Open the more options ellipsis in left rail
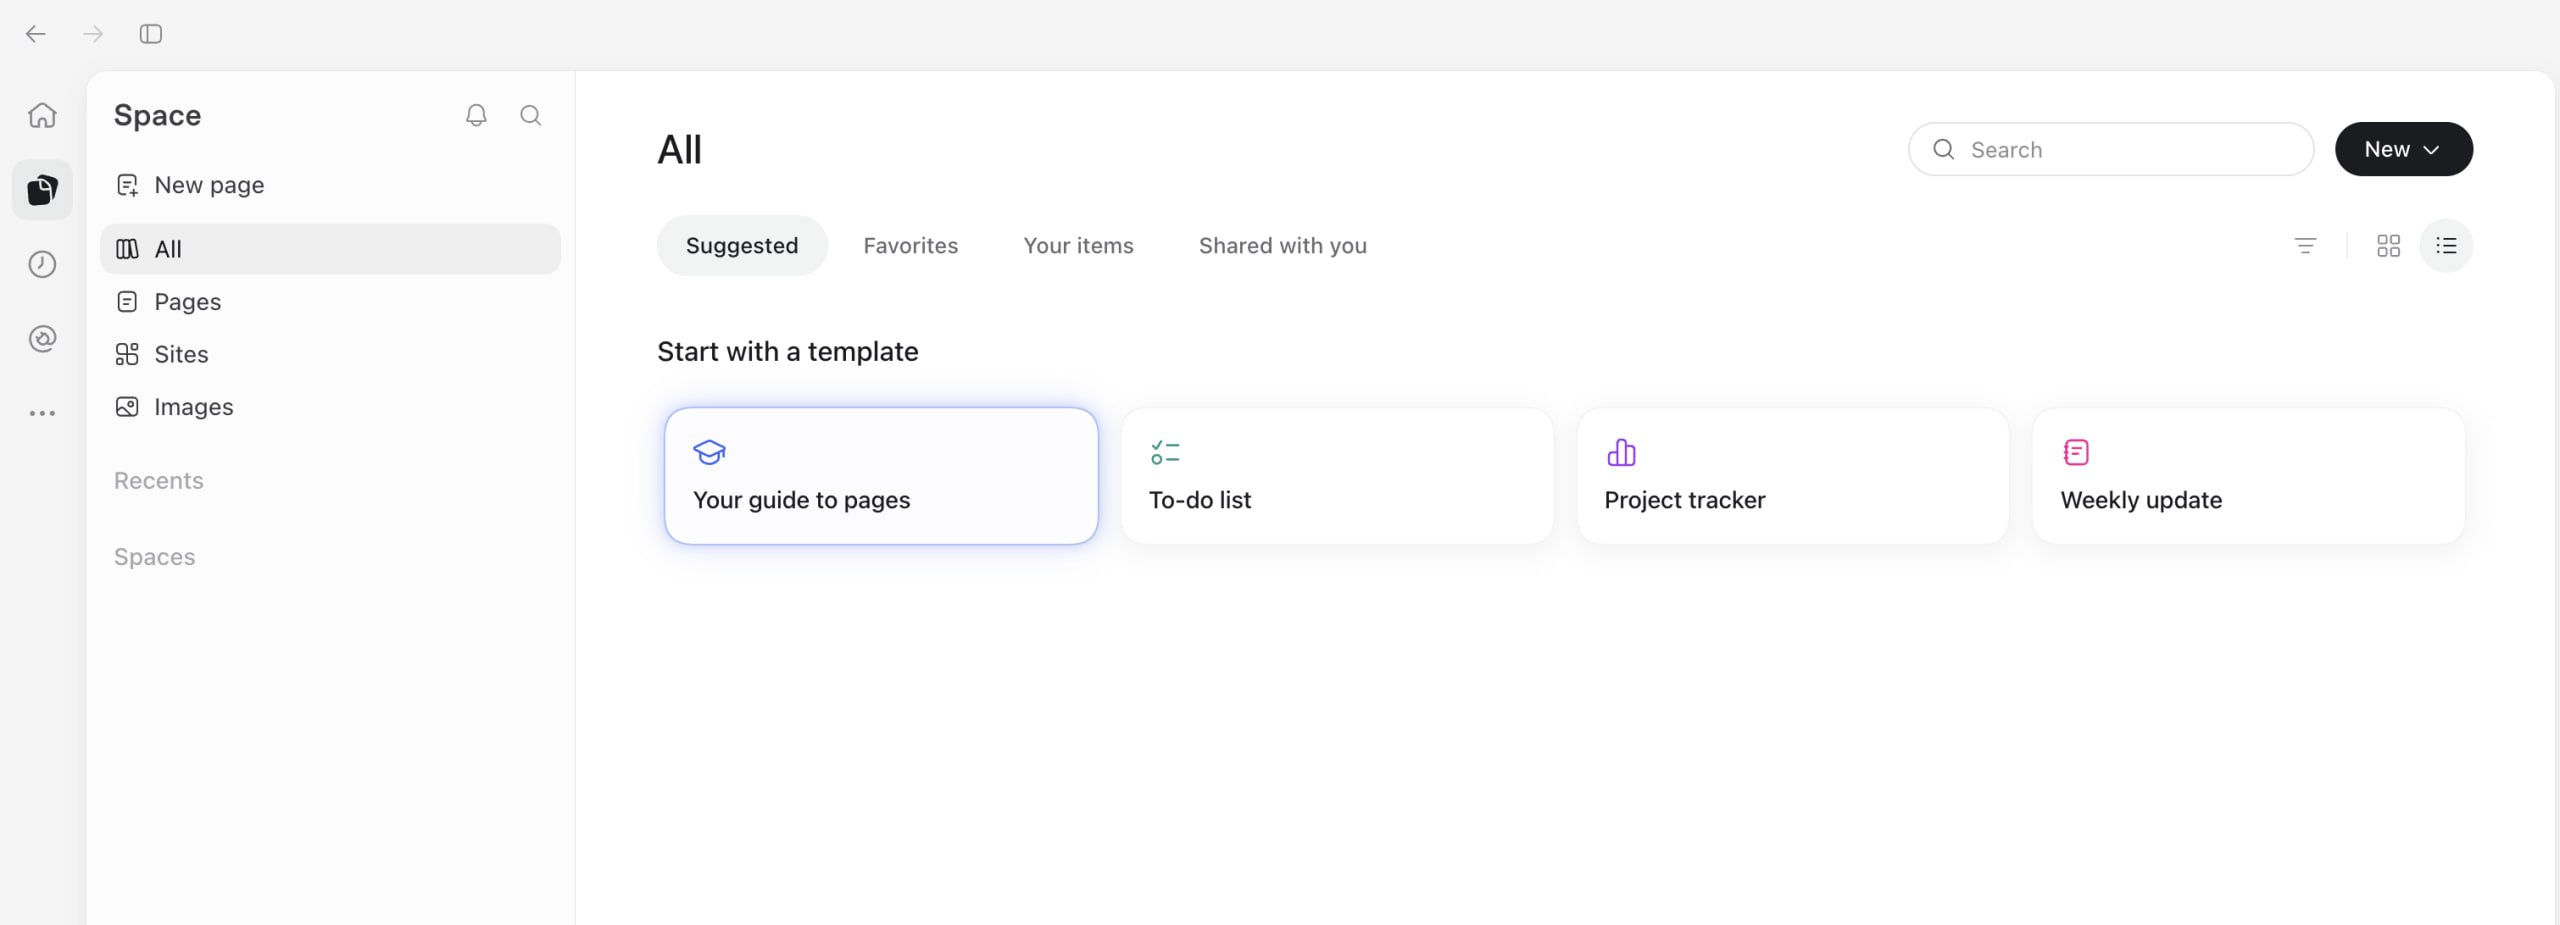The height and width of the screenshot is (925, 2560). click(x=42, y=413)
